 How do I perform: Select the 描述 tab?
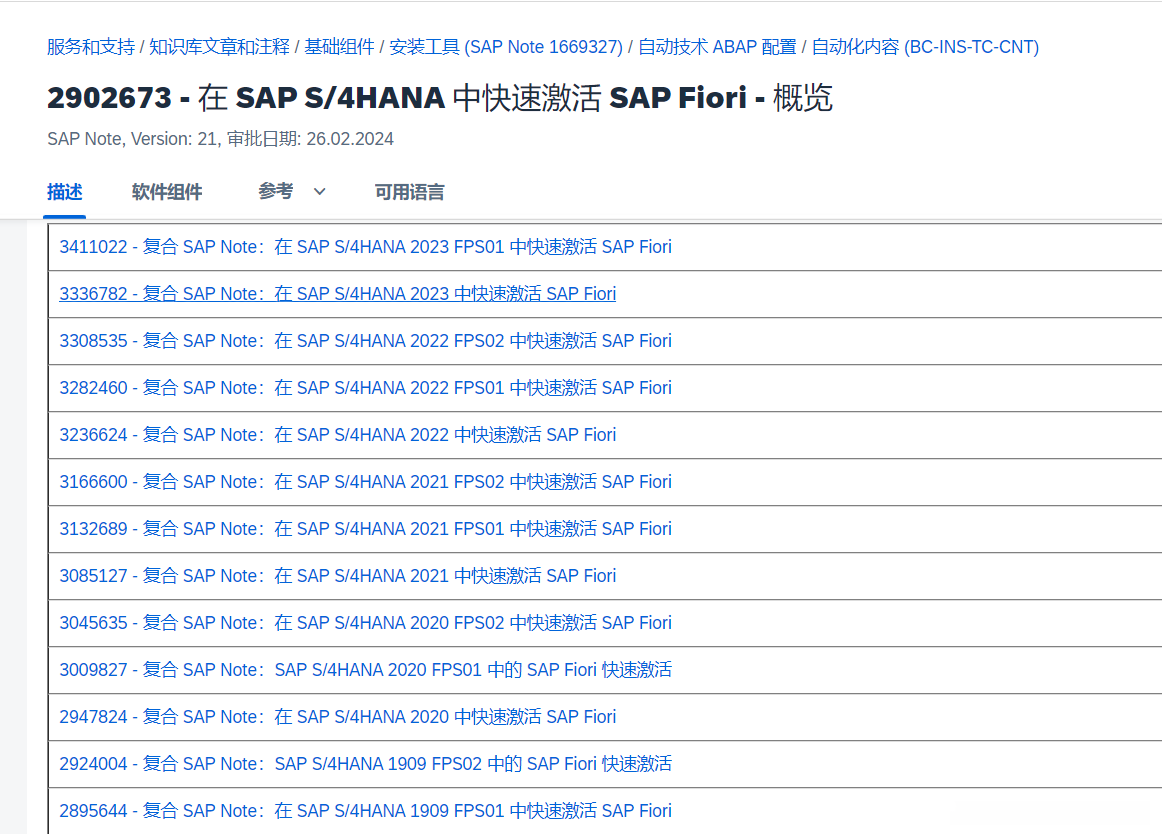(x=65, y=192)
